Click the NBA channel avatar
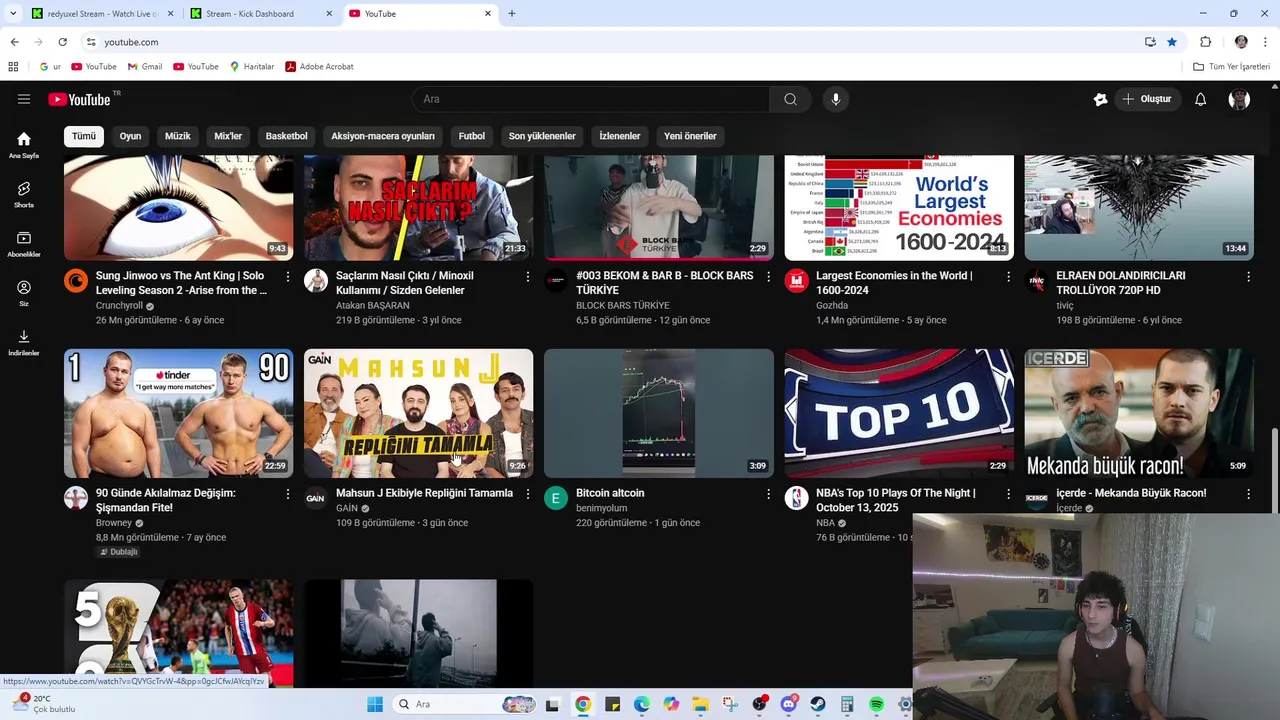Viewport: 1280px width, 720px height. click(796, 498)
